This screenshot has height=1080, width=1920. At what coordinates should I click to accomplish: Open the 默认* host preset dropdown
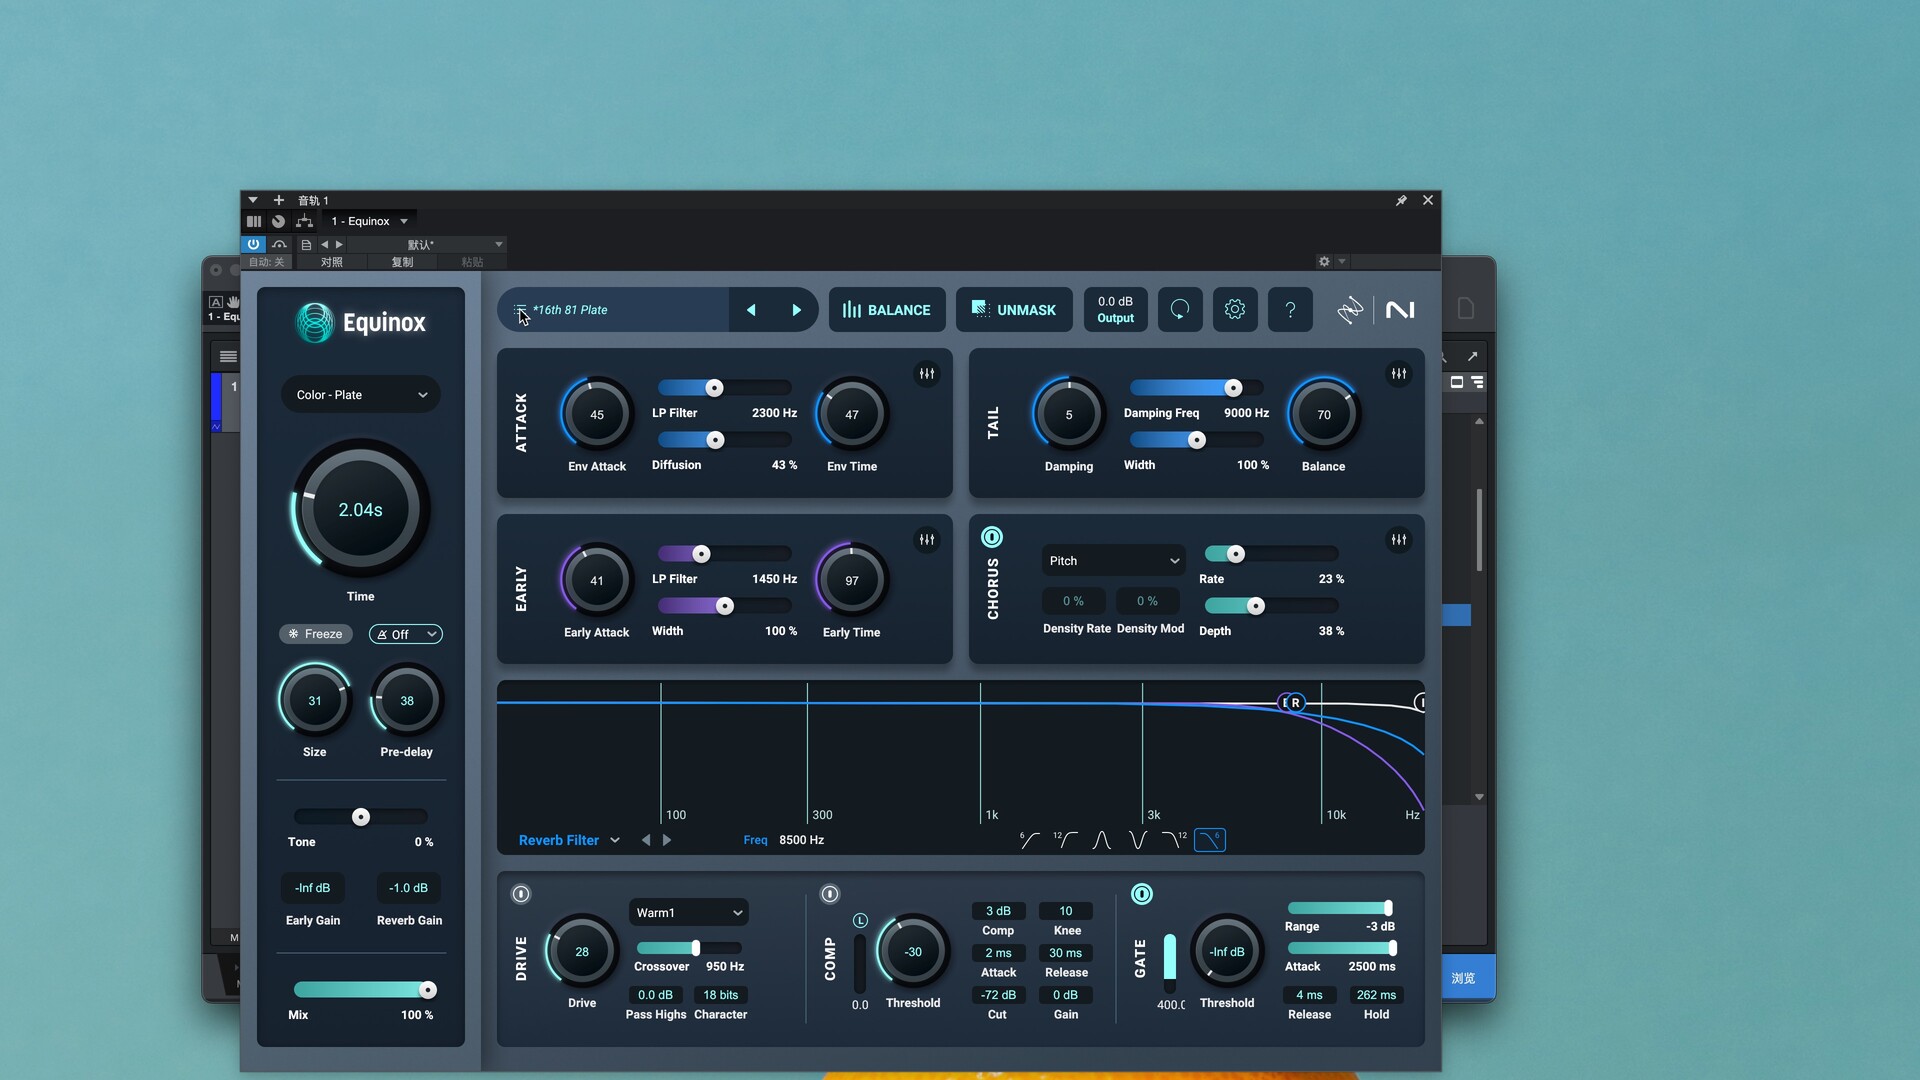click(427, 244)
